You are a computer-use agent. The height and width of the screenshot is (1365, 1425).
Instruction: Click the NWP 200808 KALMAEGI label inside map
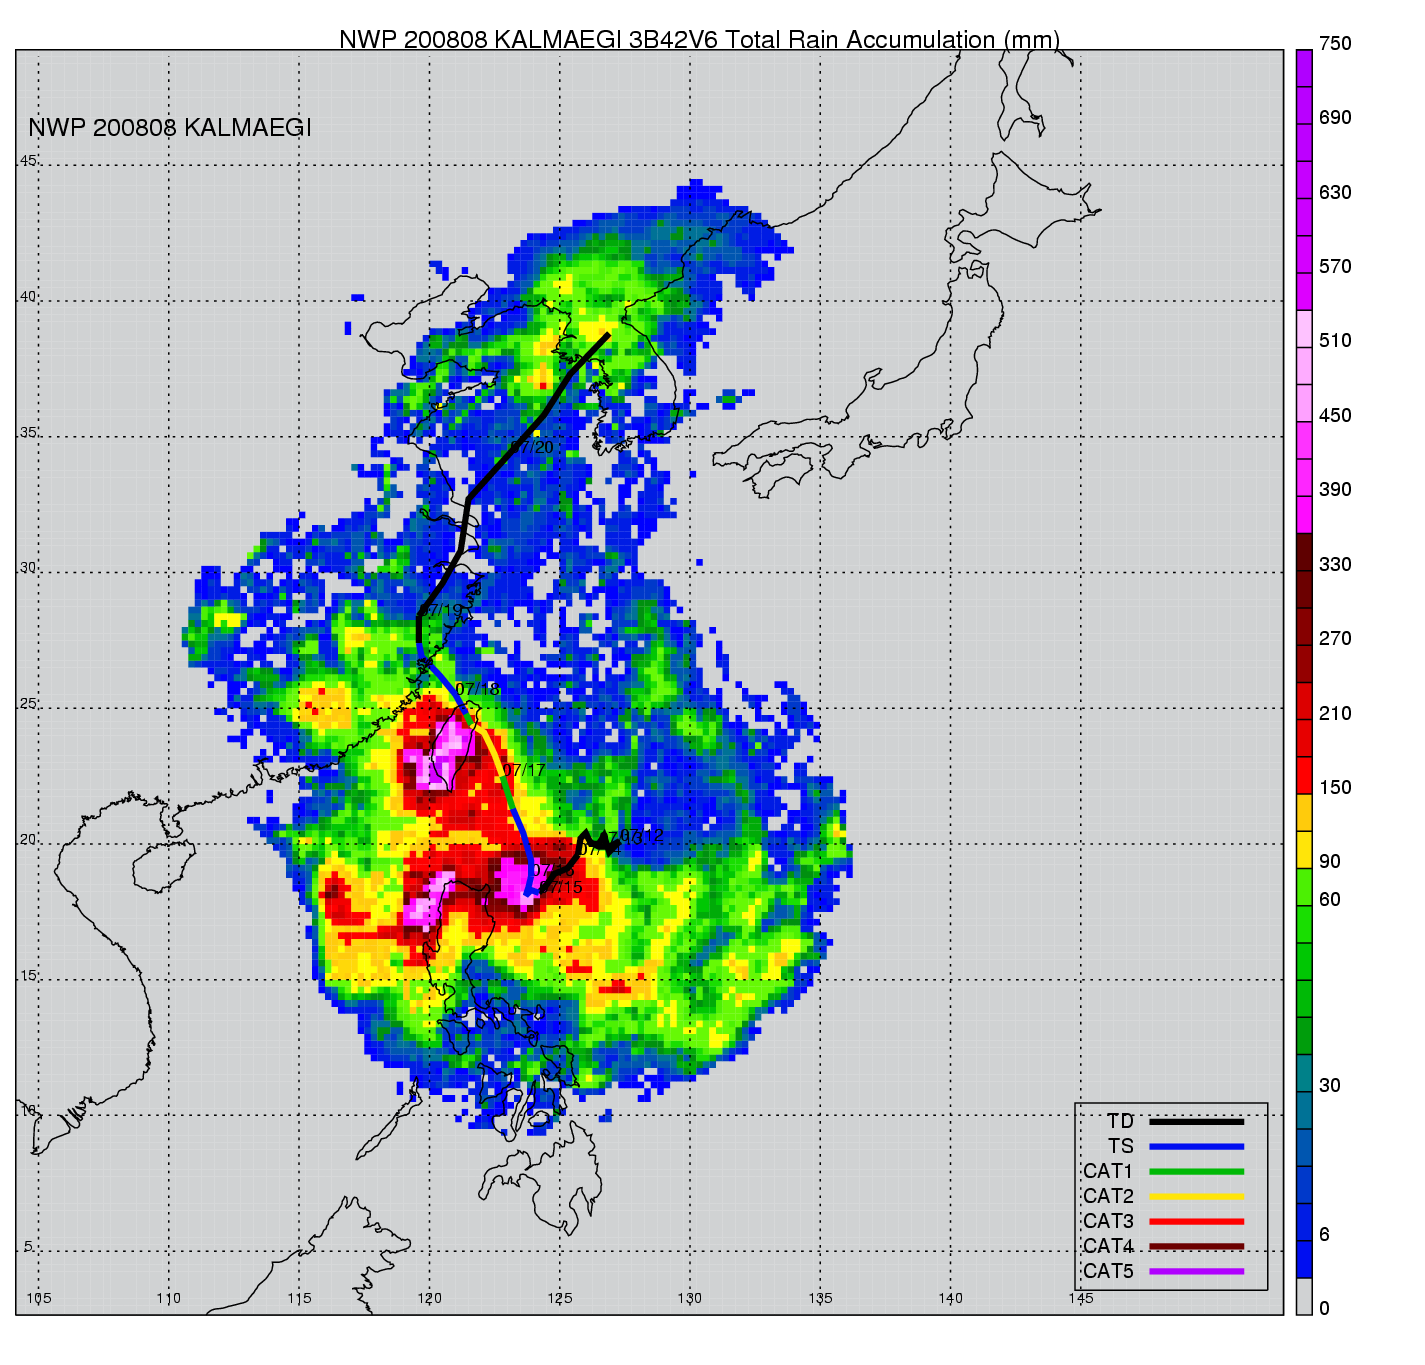[170, 128]
